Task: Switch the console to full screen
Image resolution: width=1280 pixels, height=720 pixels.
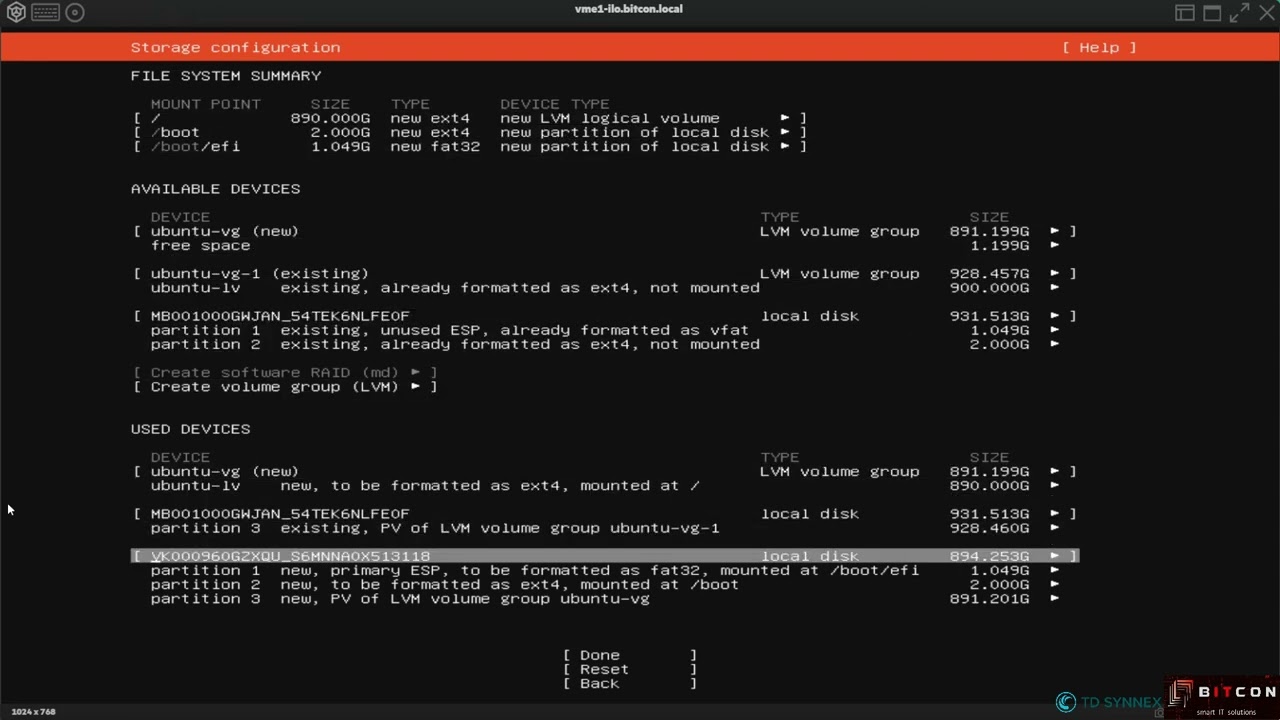Action: coord(1239,13)
